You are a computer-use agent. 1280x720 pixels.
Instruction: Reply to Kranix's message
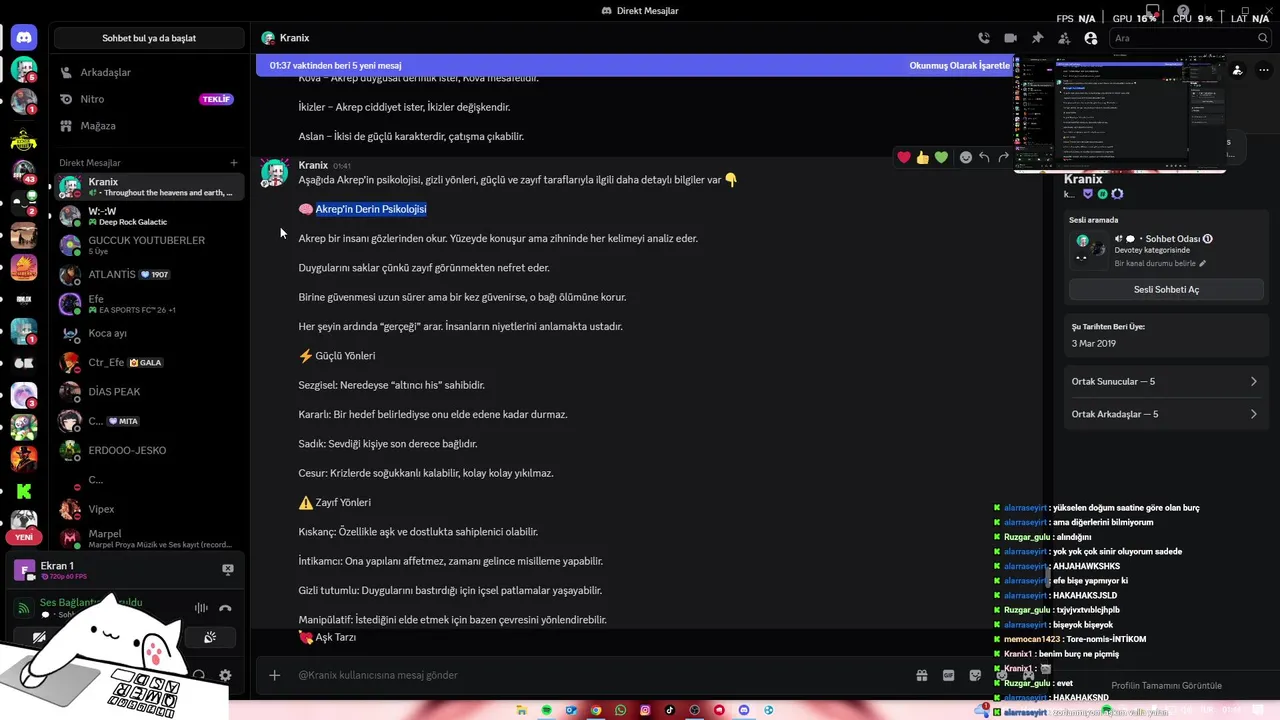[984, 157]
